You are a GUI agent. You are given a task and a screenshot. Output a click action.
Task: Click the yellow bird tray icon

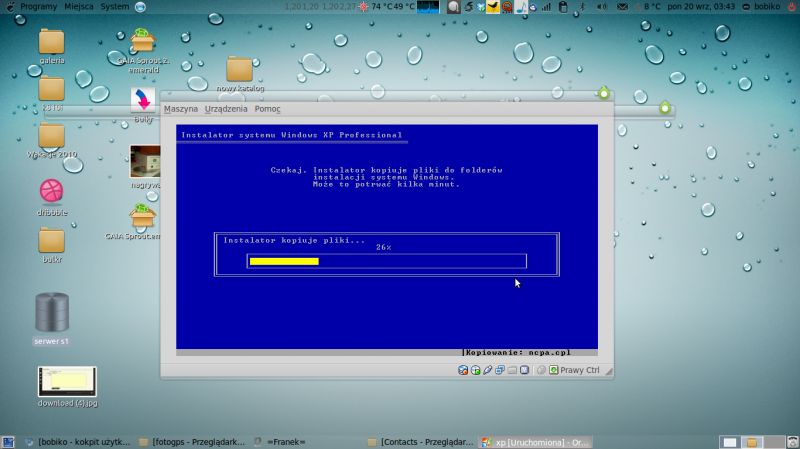pyautogui.click(x=493, y=7)
